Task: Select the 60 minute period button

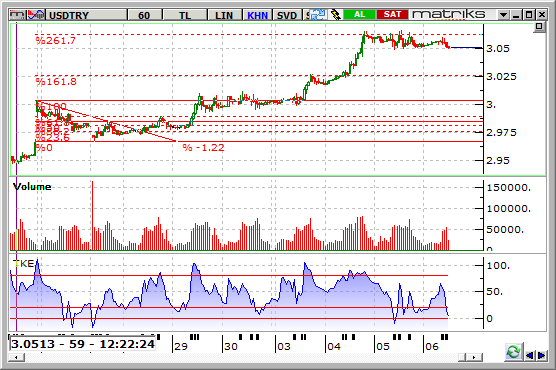Action: [x=144, y=15]
